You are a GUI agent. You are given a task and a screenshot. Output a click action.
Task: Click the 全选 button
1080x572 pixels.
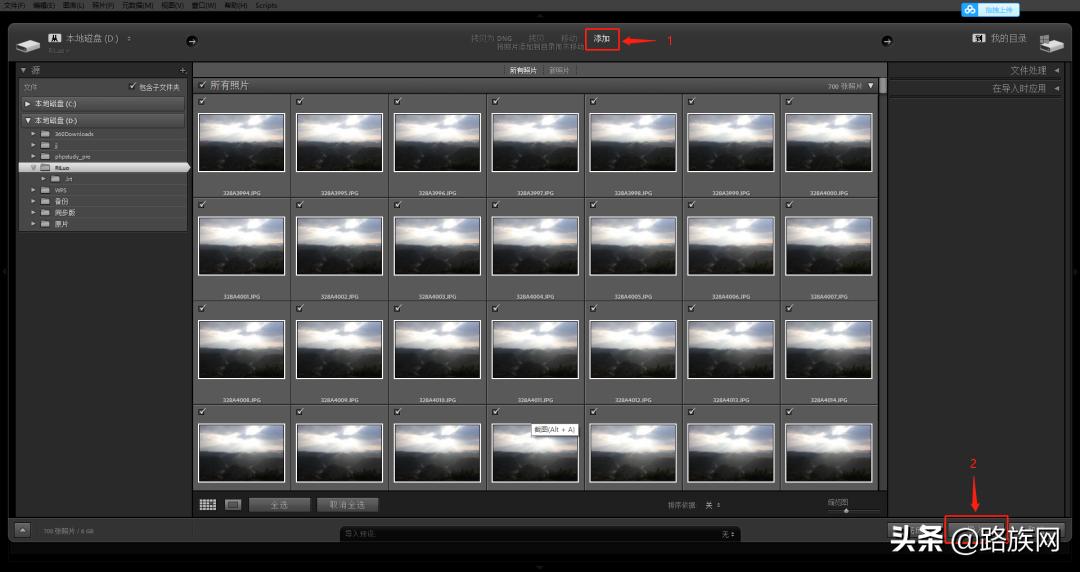tap(278, 505)
